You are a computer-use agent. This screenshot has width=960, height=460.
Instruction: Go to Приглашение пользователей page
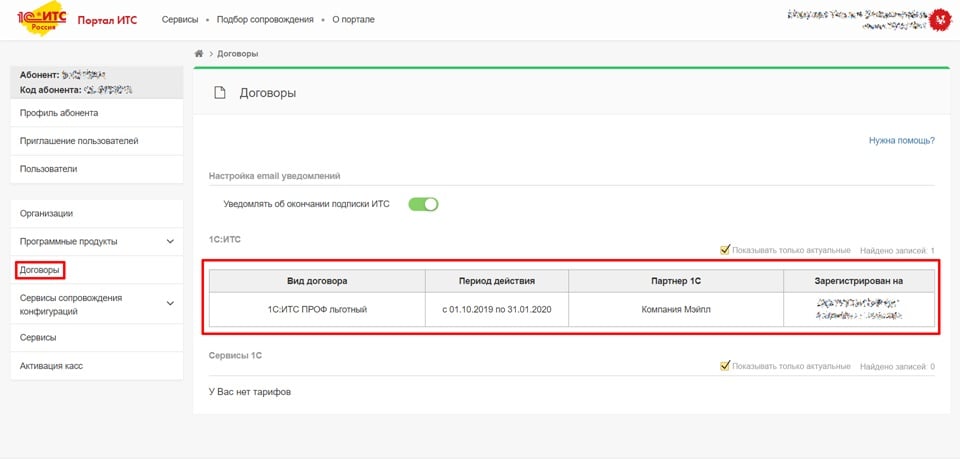tap(79, 141)
